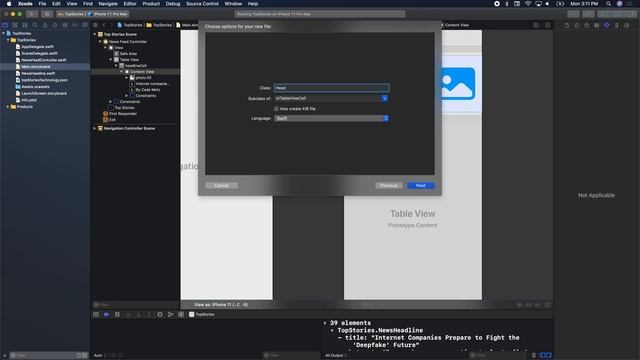Image resolution: width=640 pixels, height=360 pixels.
Task: Show the Connections inspector icon
Action: (627, 25)
